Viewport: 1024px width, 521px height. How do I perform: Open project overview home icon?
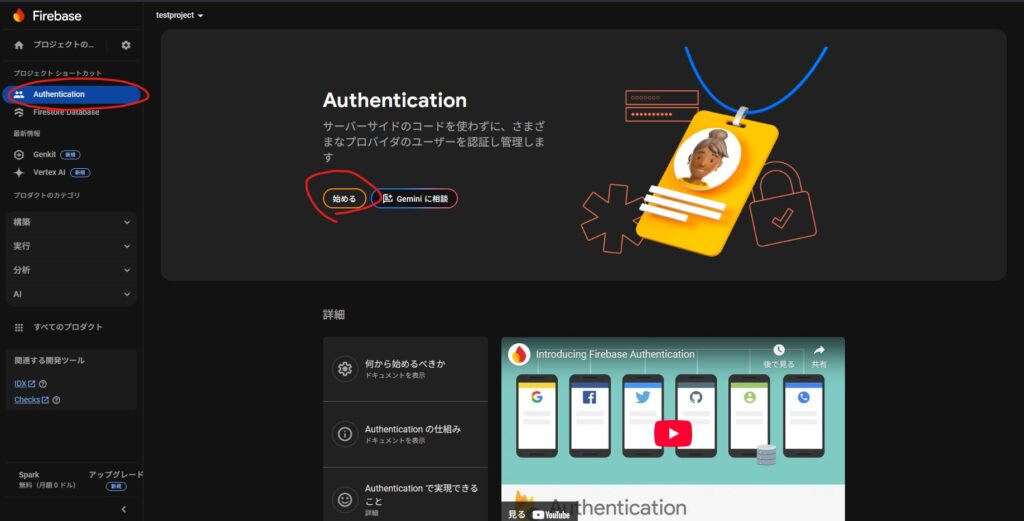[19, 45]
